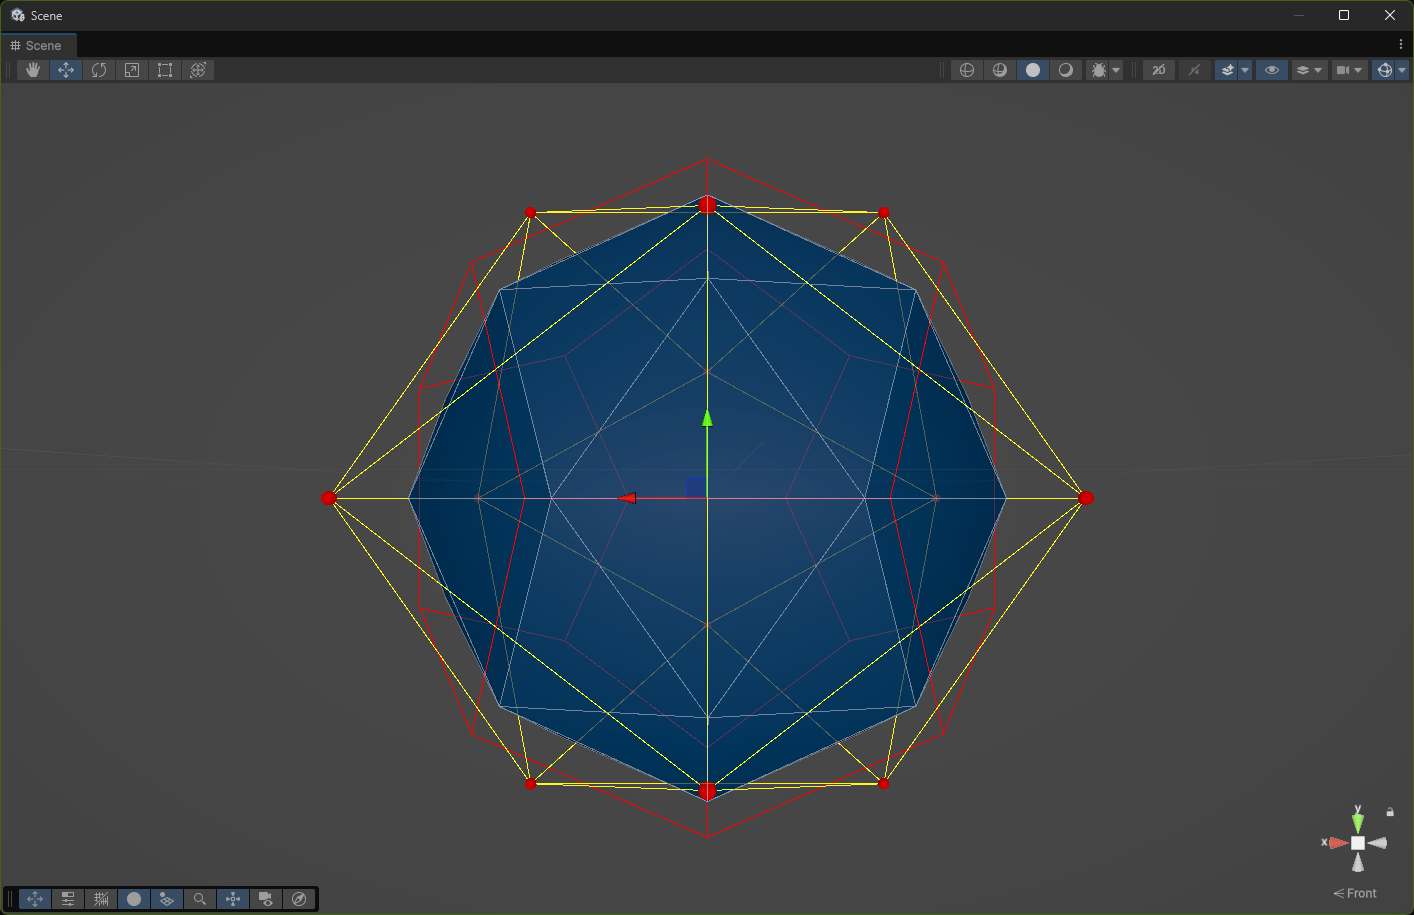Image resolution: width=1414 pixels, height=915 pixels.
Task: Expand the scene camera settings dropdown
Action: pos(1358,70)
